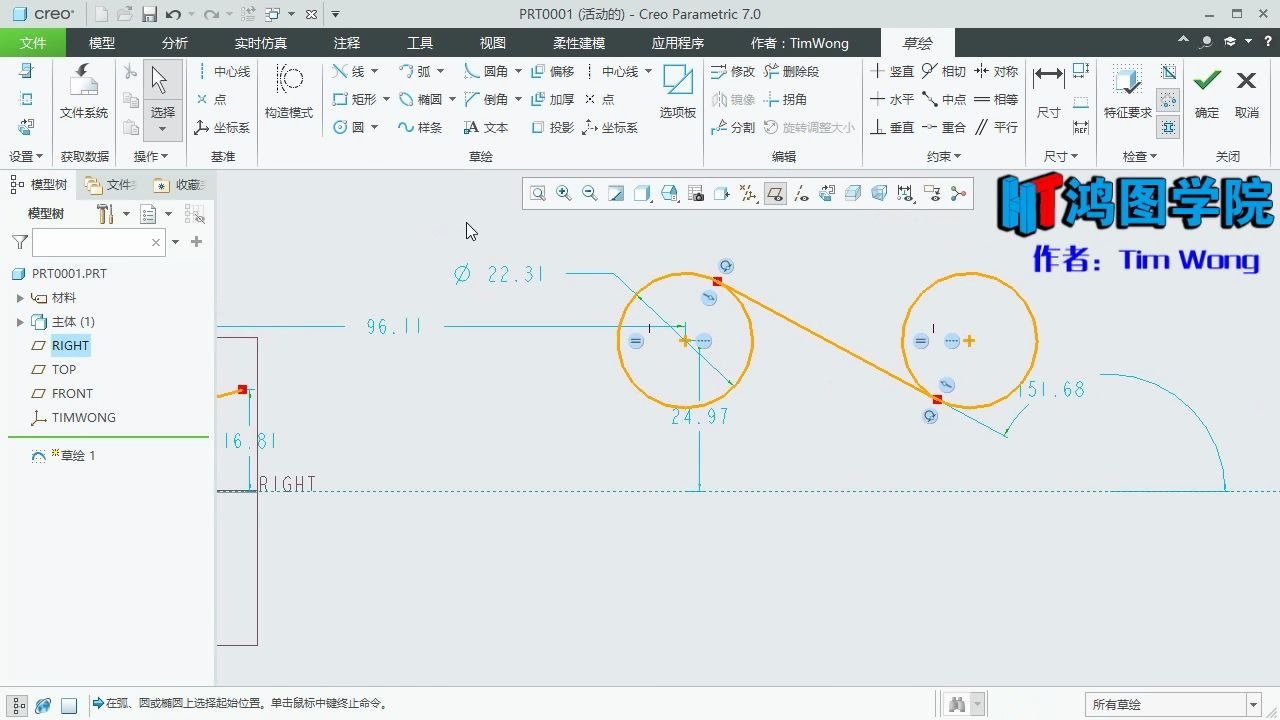This screenshot has height=720, width=1280.
Task: Open 特征要求 feature requirements
Action: coord(1128,92)
